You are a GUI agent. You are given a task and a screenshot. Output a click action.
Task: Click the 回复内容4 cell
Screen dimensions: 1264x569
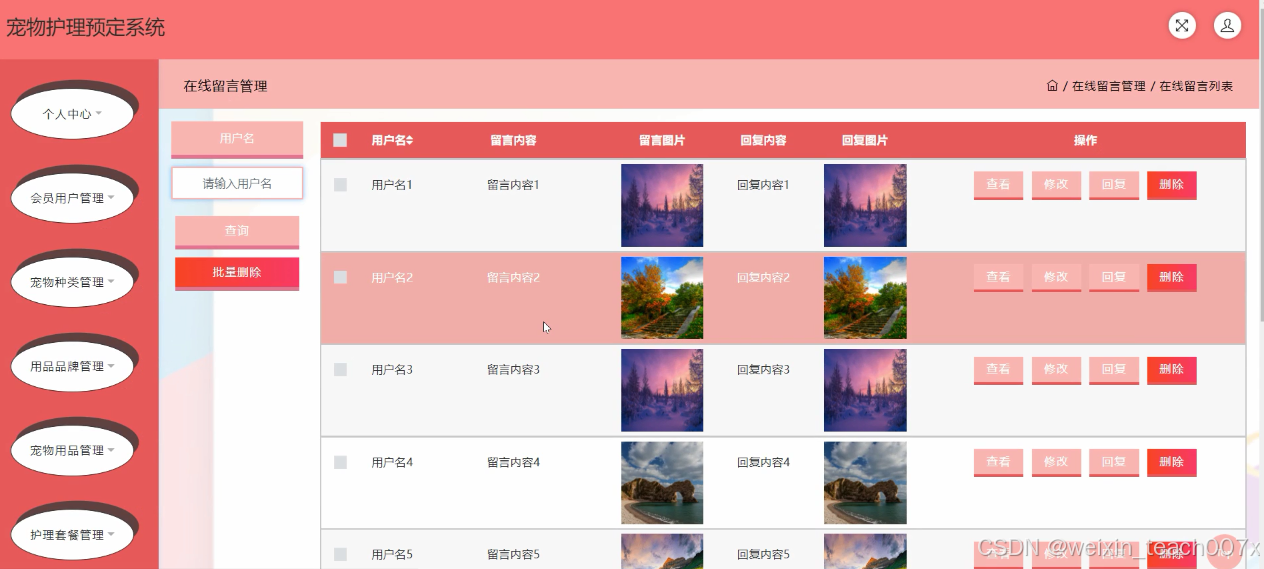click(763, 462)
